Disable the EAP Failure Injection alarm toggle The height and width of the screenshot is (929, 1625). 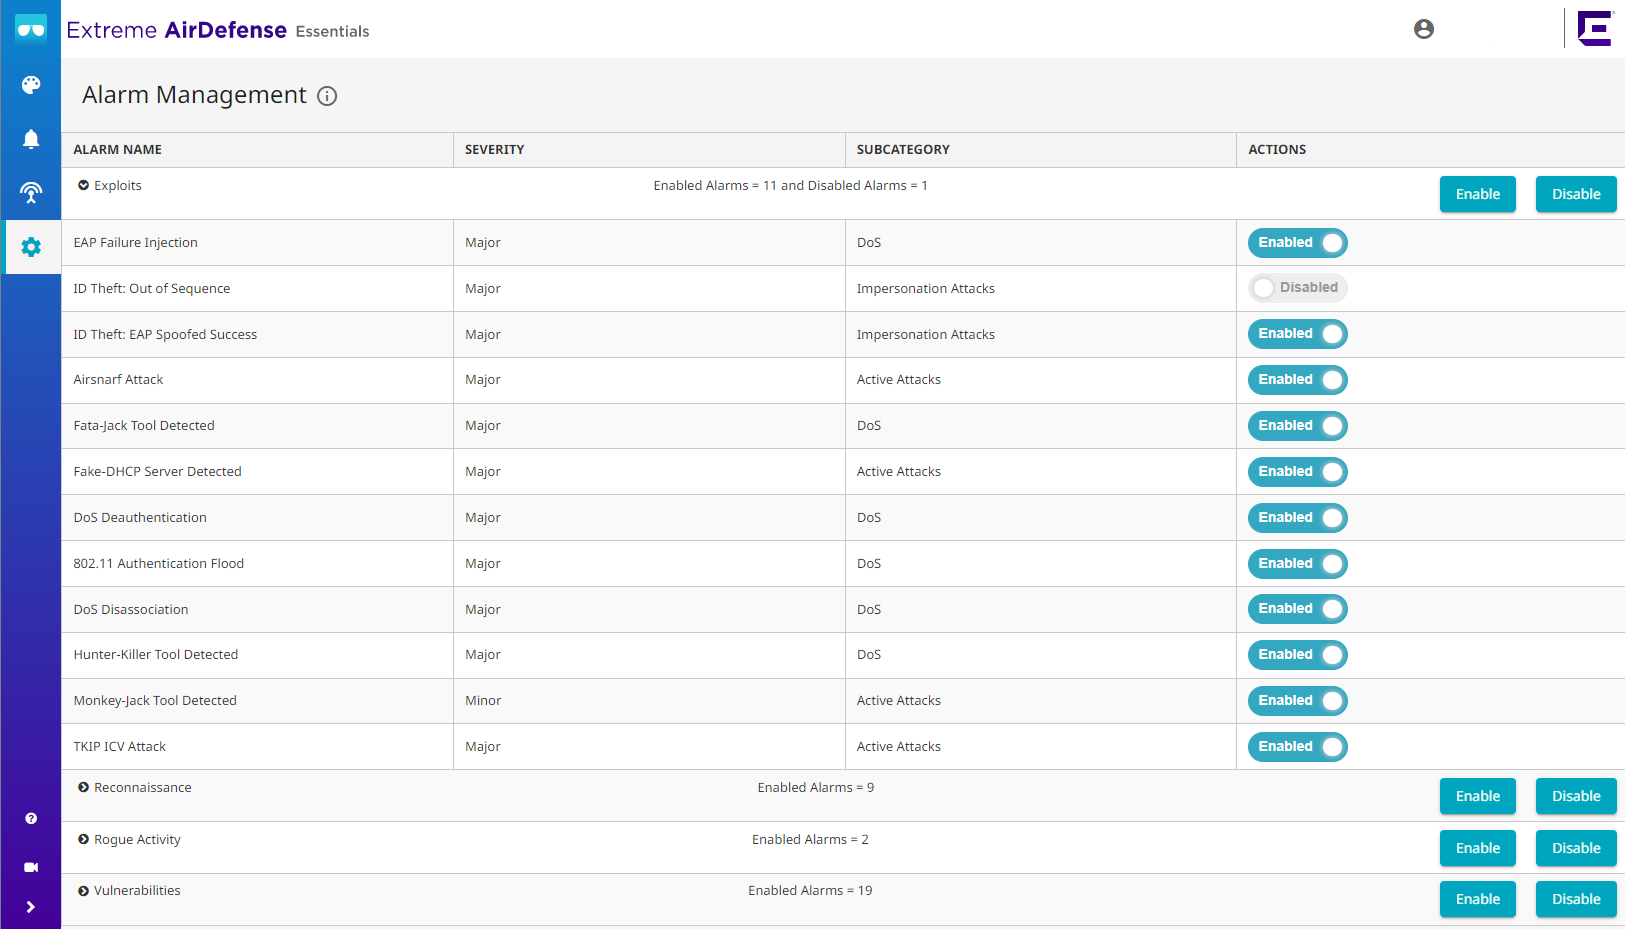pyautogui.click(x=1297, y=243)
